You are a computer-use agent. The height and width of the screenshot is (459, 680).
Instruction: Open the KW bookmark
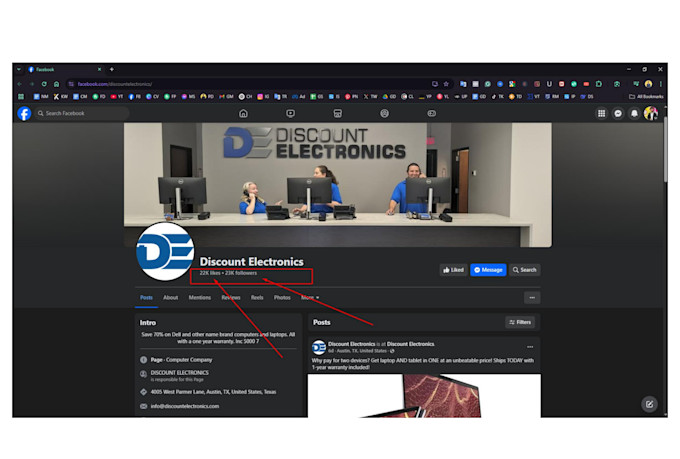coord(61,97)
